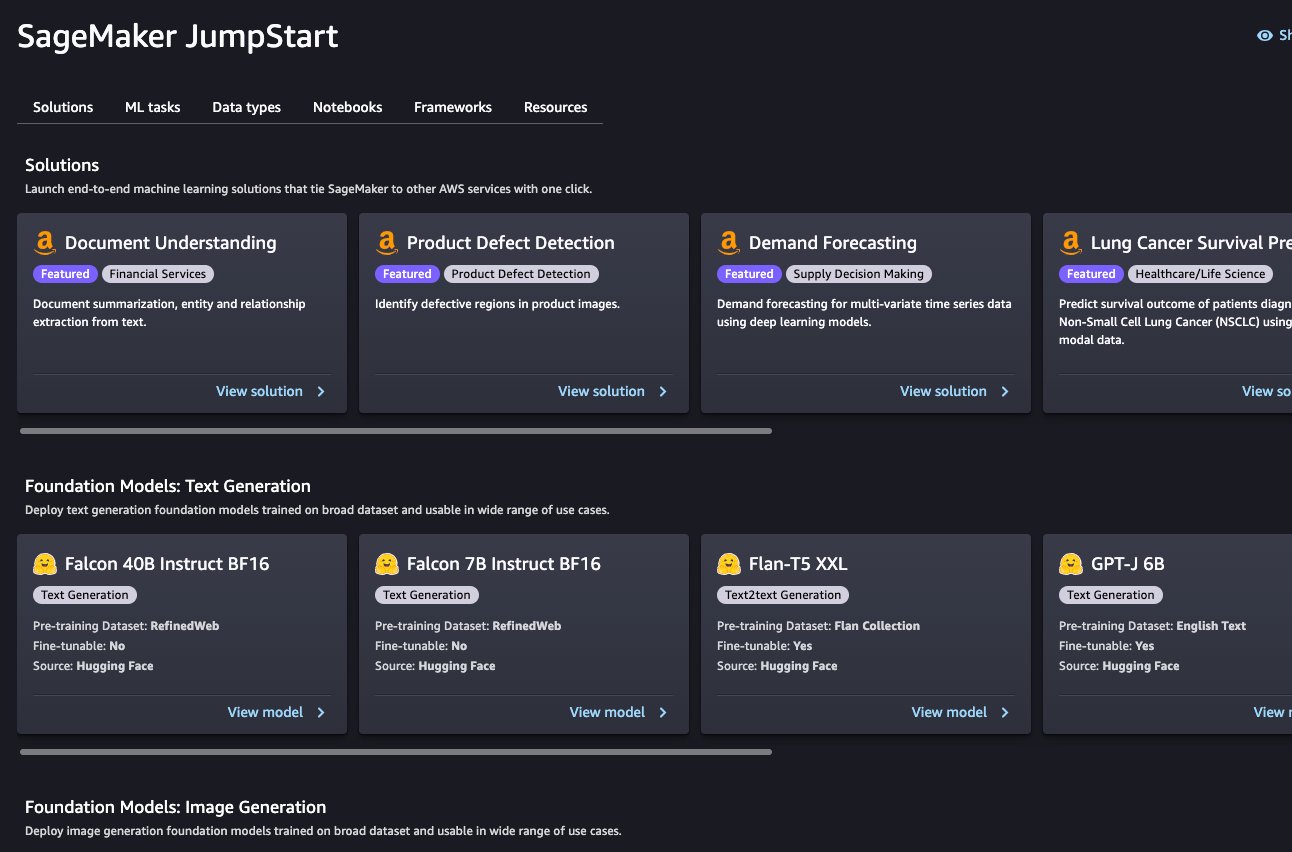The width and height of the screenshot is (1292, 852).
Task: Click the Lung Cancer Survival card title
Action: pyautogui.click(x=1191, y=243)
